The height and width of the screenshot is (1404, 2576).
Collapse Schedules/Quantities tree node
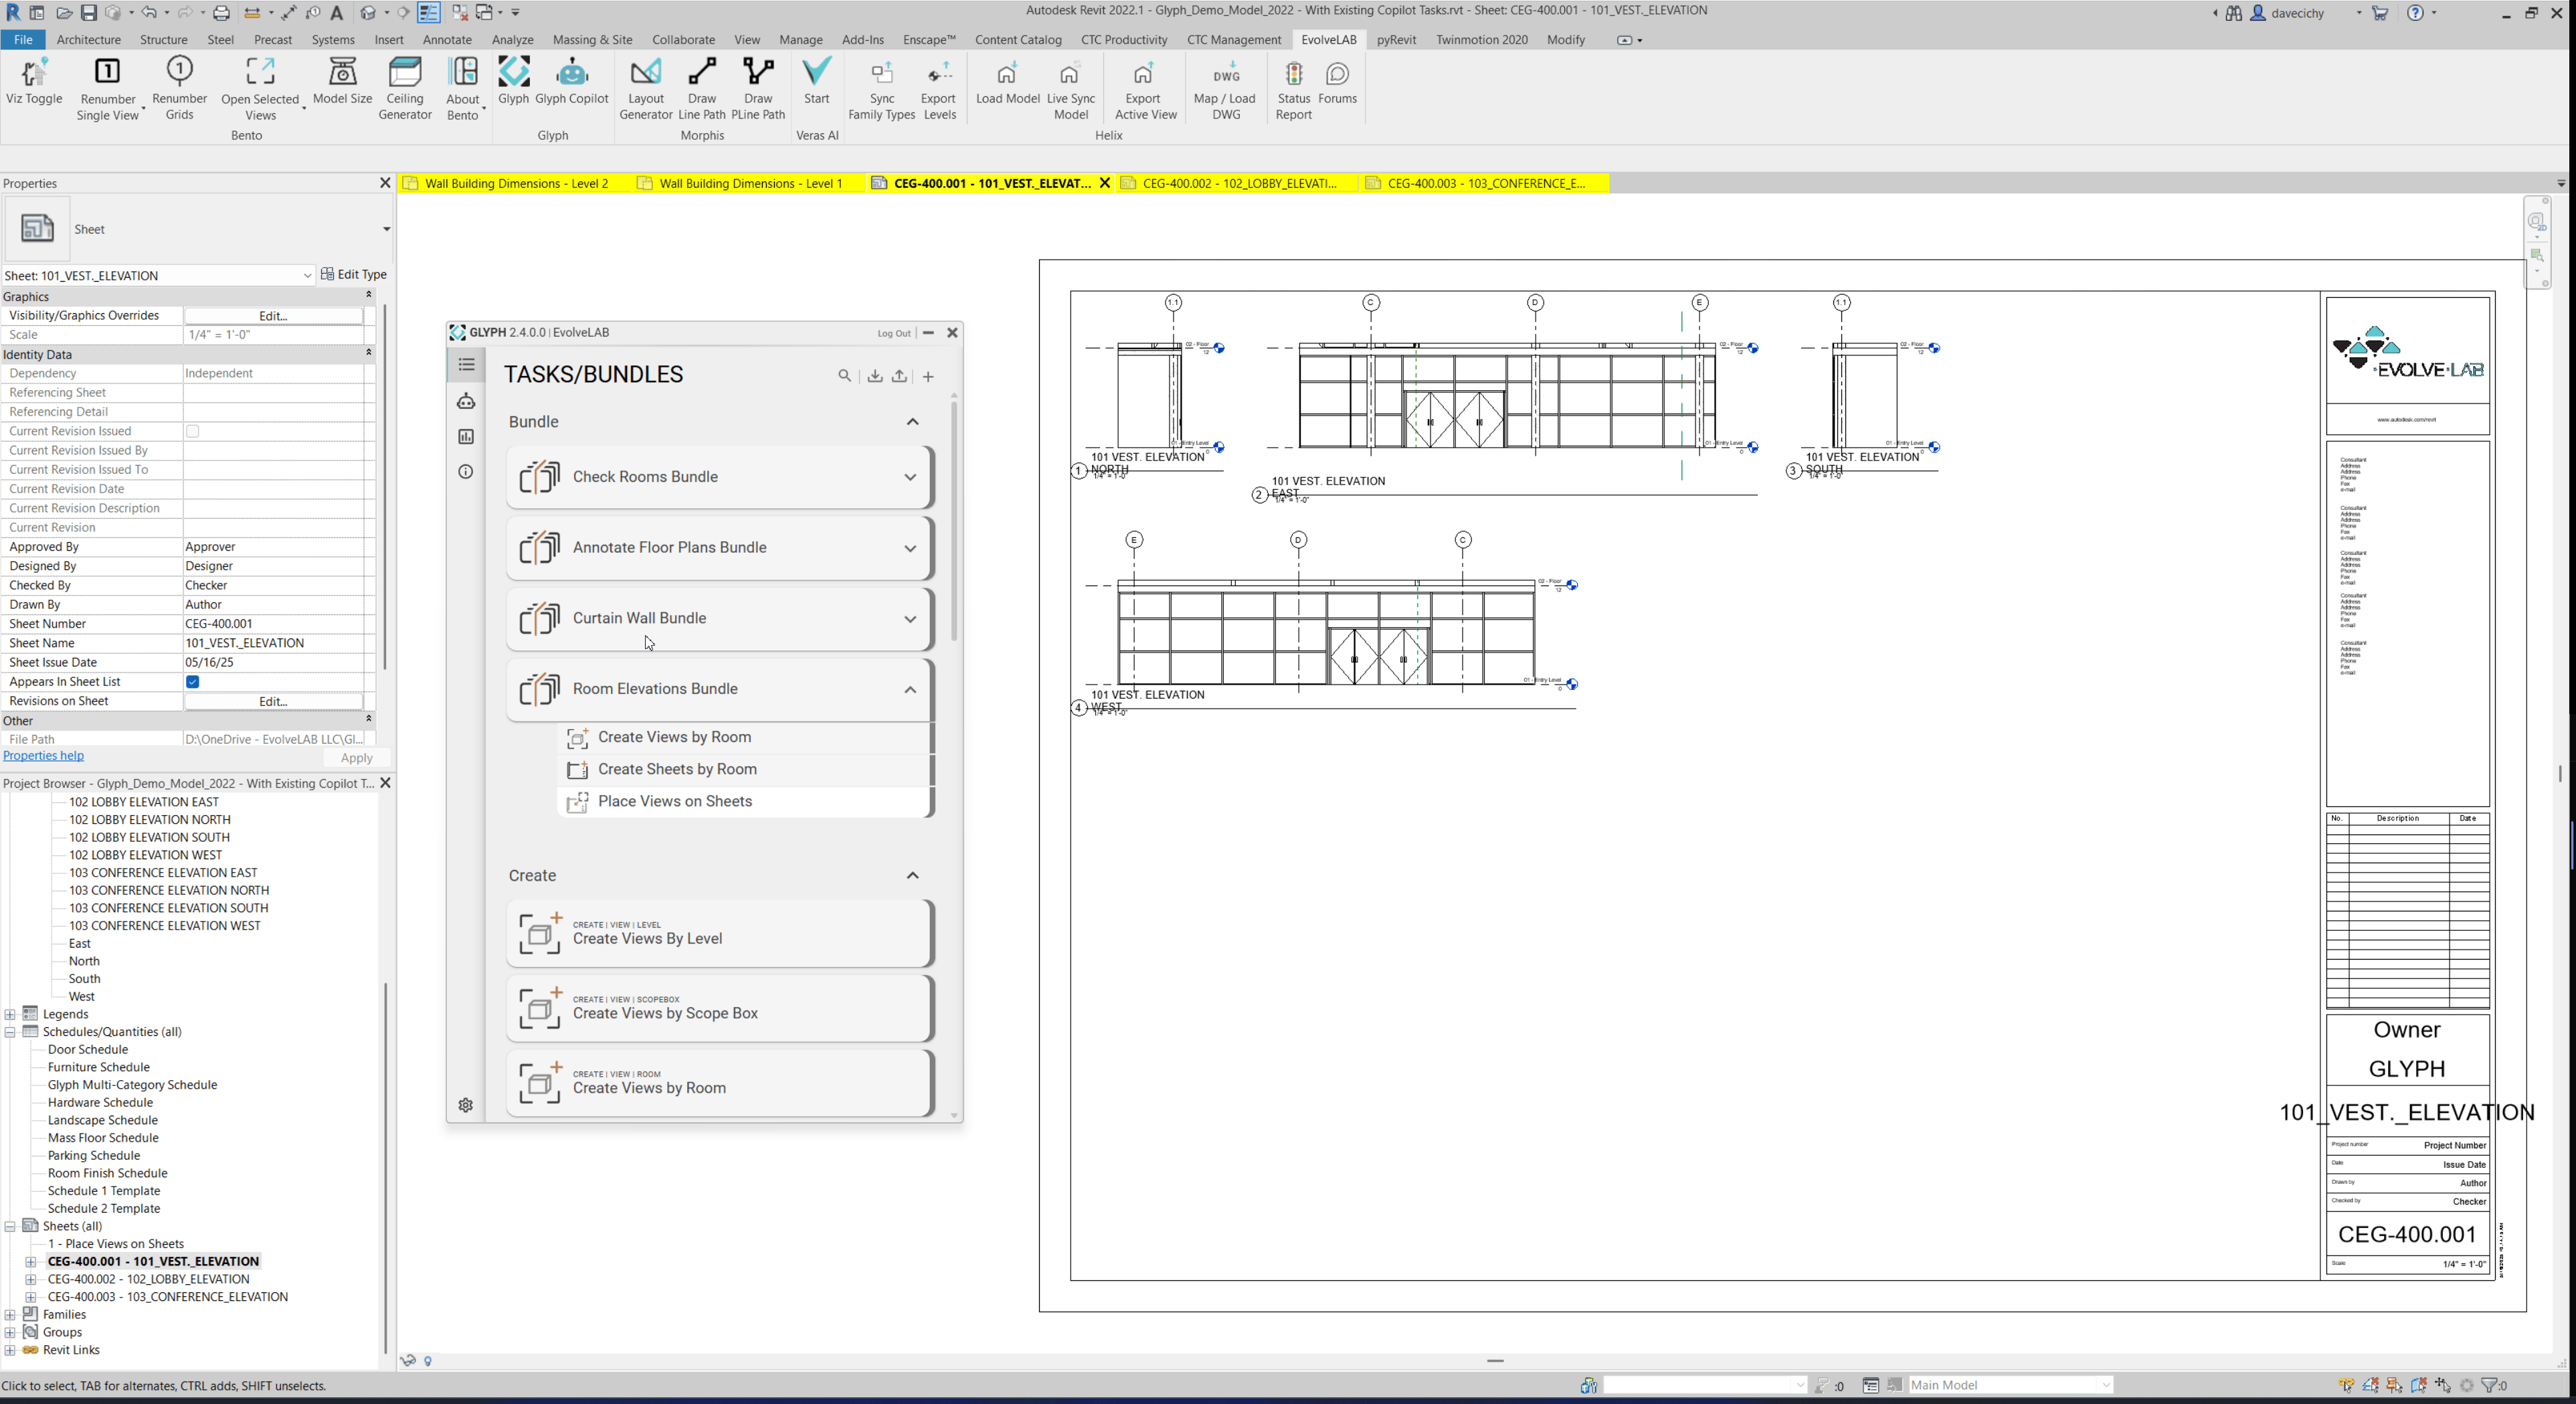click(x=10, y=1032)
